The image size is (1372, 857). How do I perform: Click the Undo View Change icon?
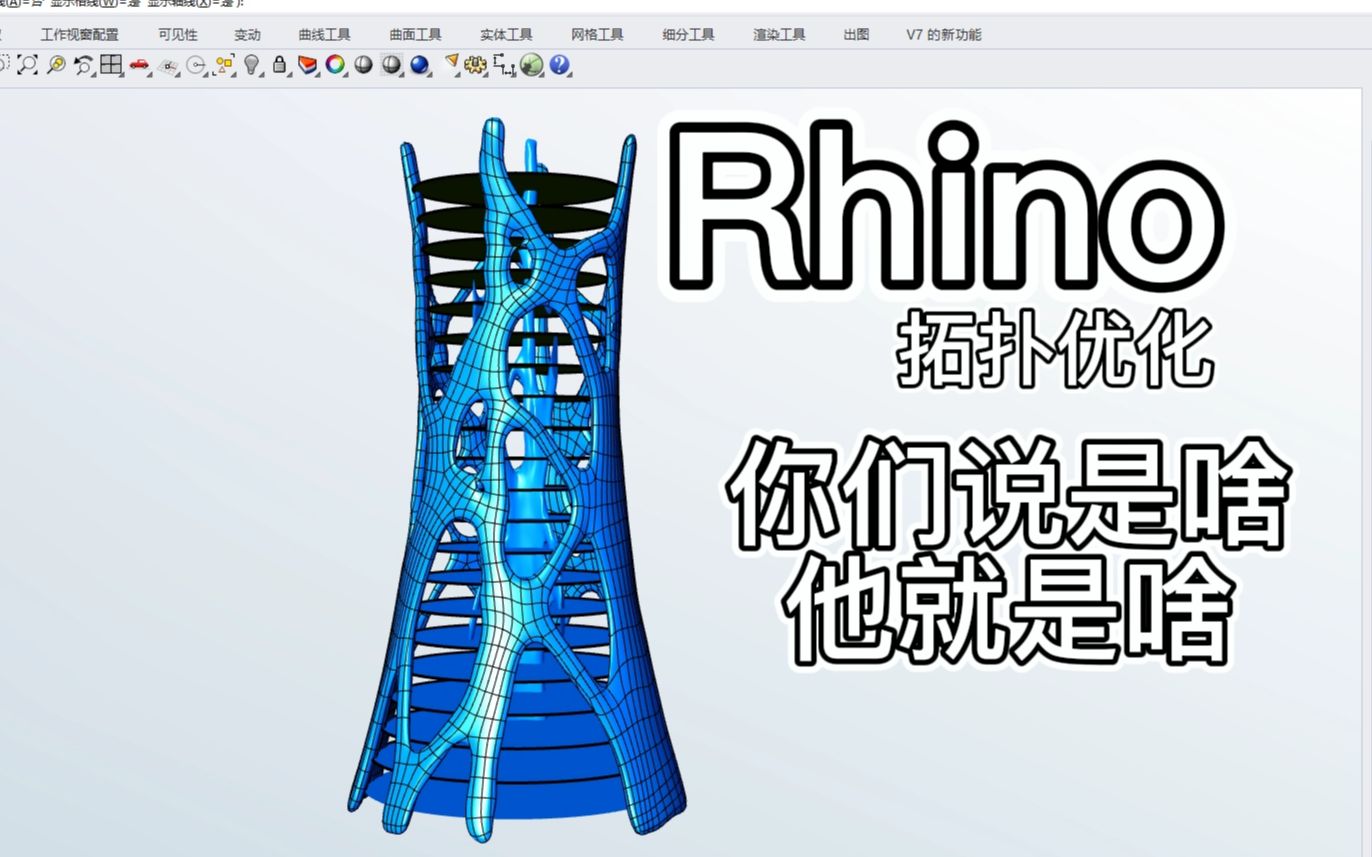(83, 65)
